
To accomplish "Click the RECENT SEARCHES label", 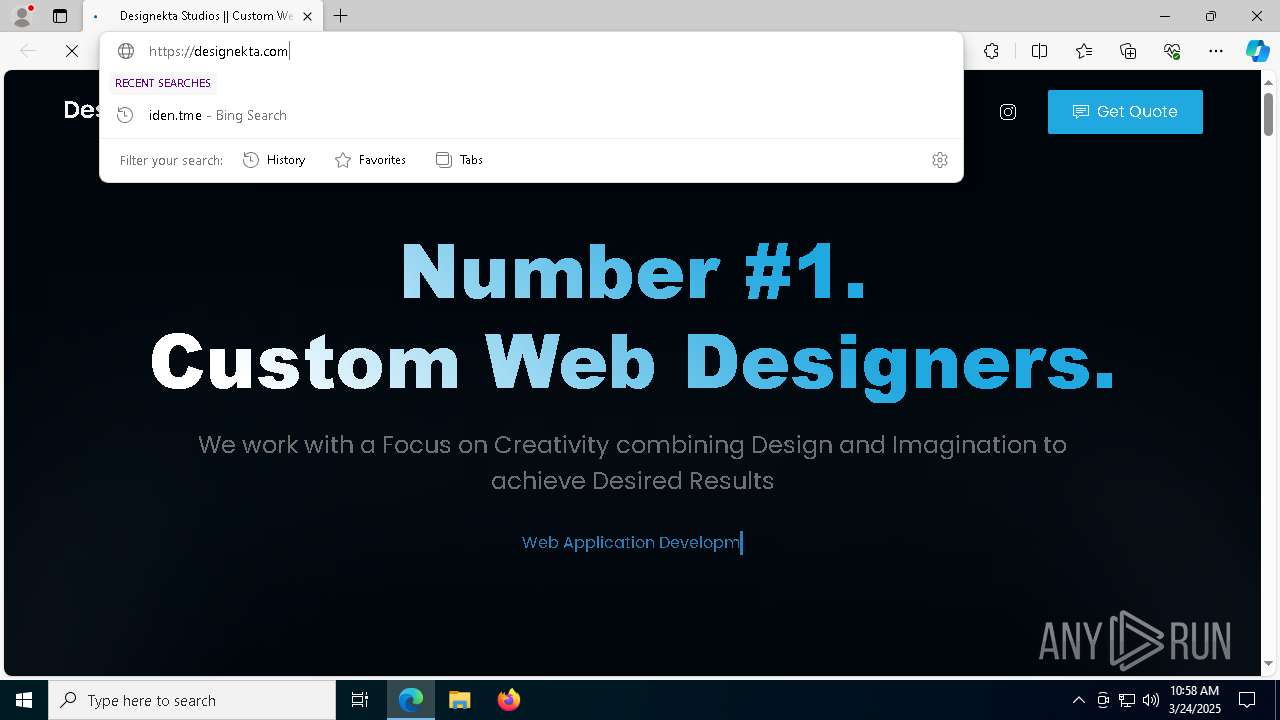I will click(163, 83).
